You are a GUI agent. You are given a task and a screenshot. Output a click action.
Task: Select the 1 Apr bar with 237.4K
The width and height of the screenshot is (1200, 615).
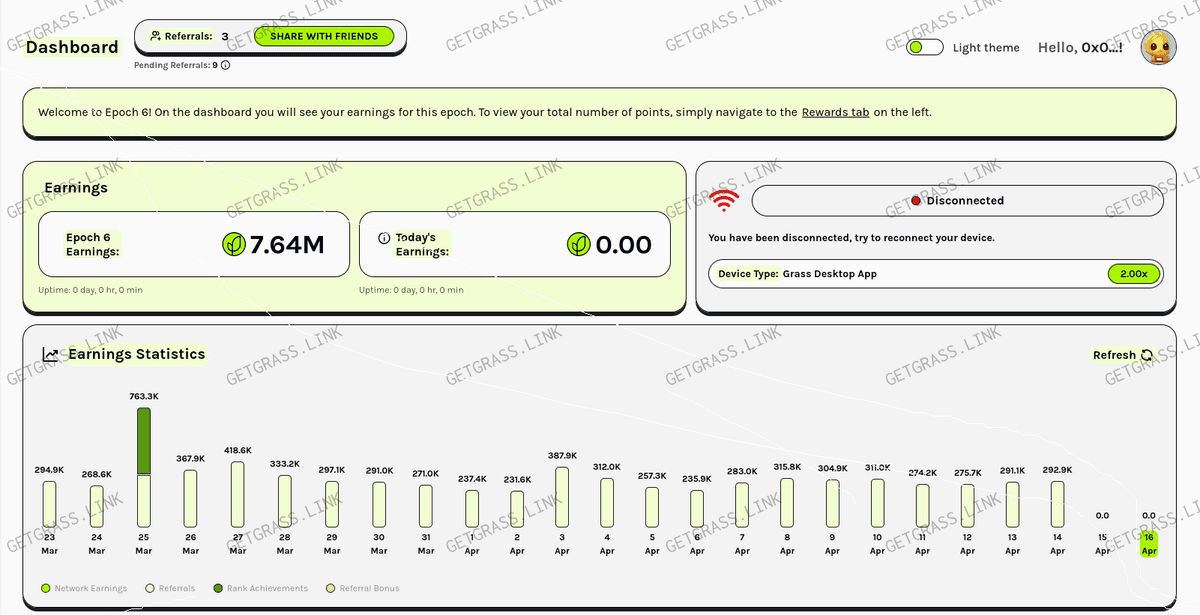tap(472, 509)
